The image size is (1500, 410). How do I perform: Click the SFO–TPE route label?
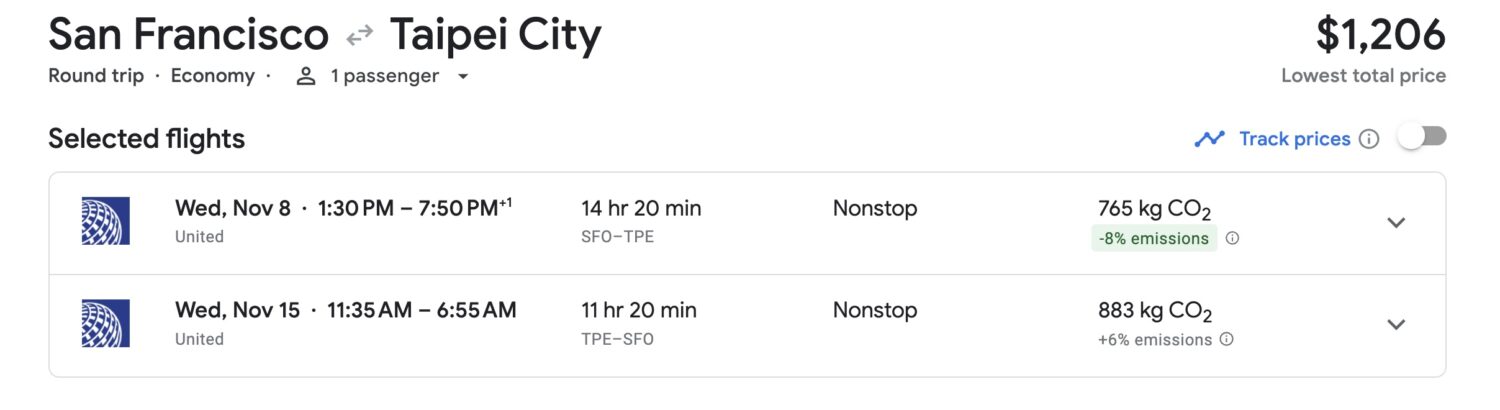pyautogui.click(x=617, y=237)
